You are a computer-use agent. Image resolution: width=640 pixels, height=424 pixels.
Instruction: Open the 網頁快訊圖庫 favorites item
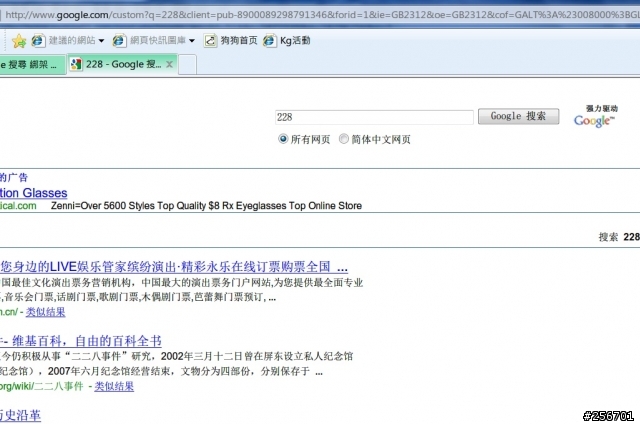pos(158,40)
